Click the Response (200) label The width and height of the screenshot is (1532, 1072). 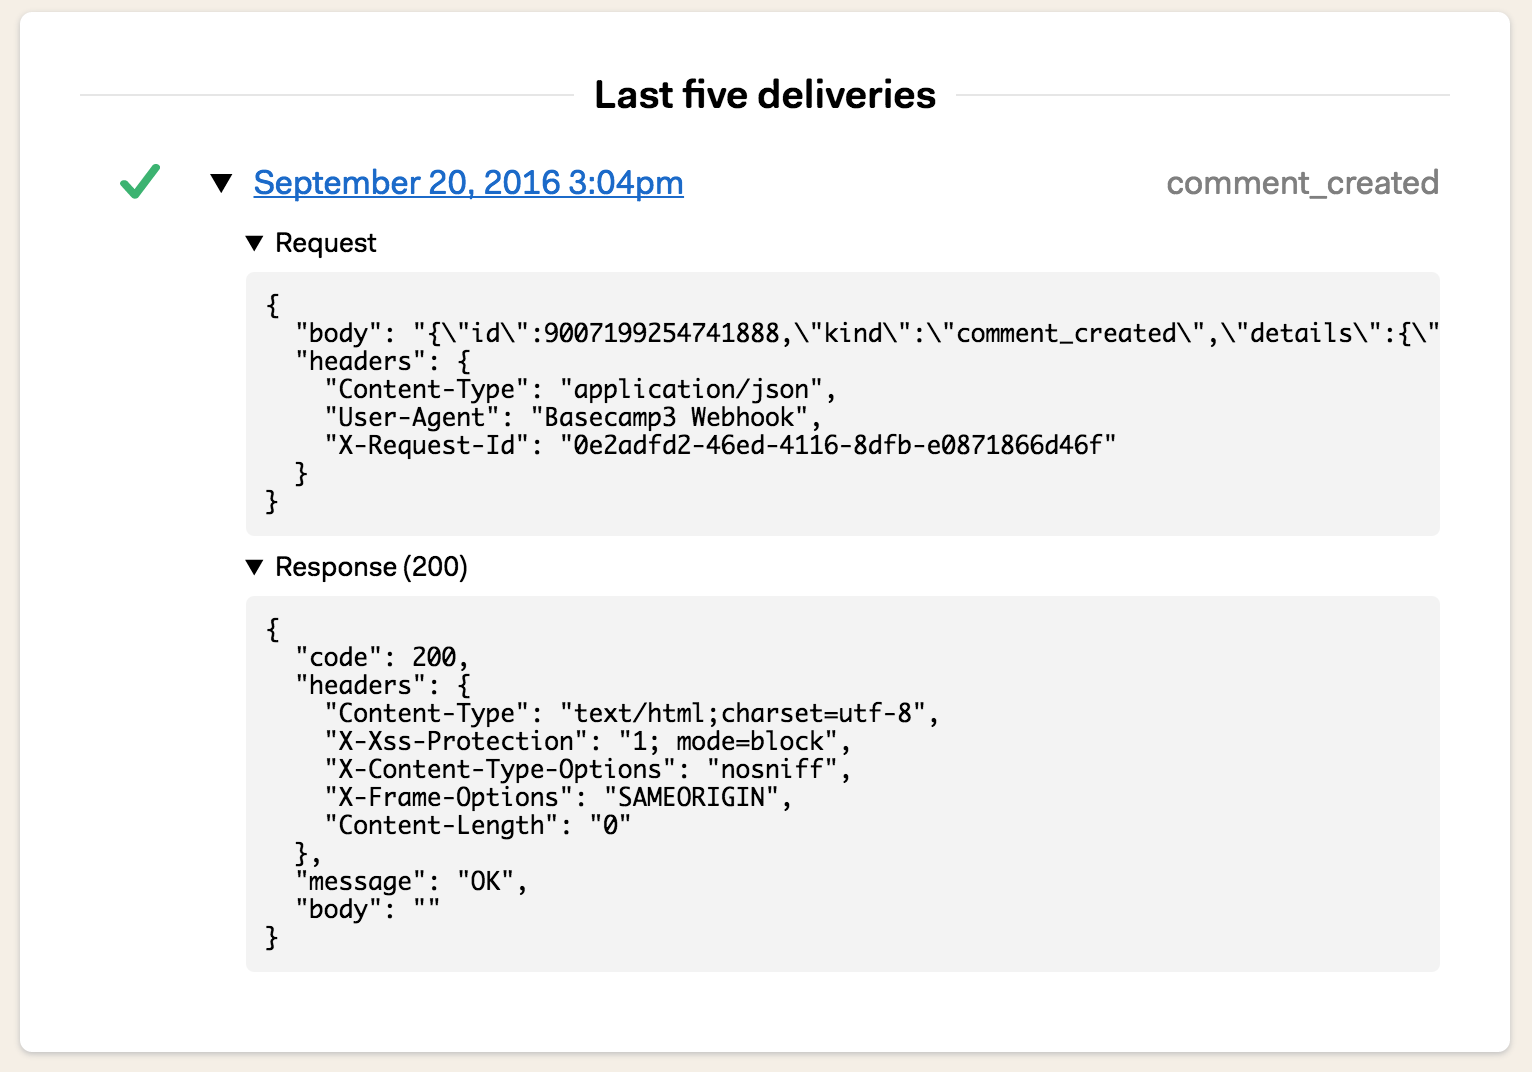pyautogui.click(x=371, y=567)
